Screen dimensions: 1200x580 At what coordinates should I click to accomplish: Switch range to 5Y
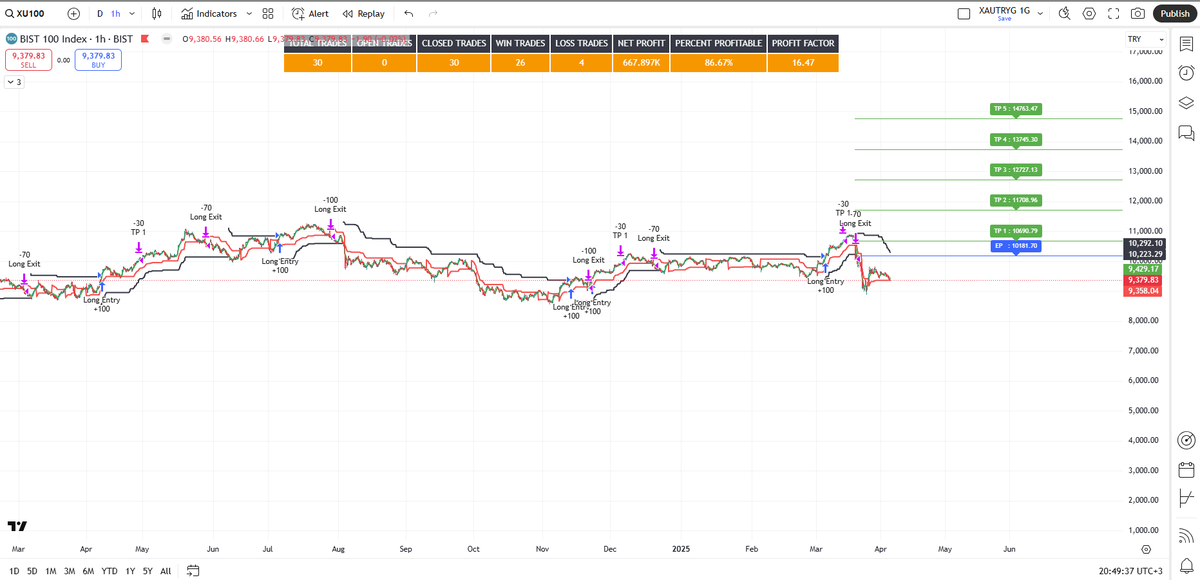click(148, 571)
